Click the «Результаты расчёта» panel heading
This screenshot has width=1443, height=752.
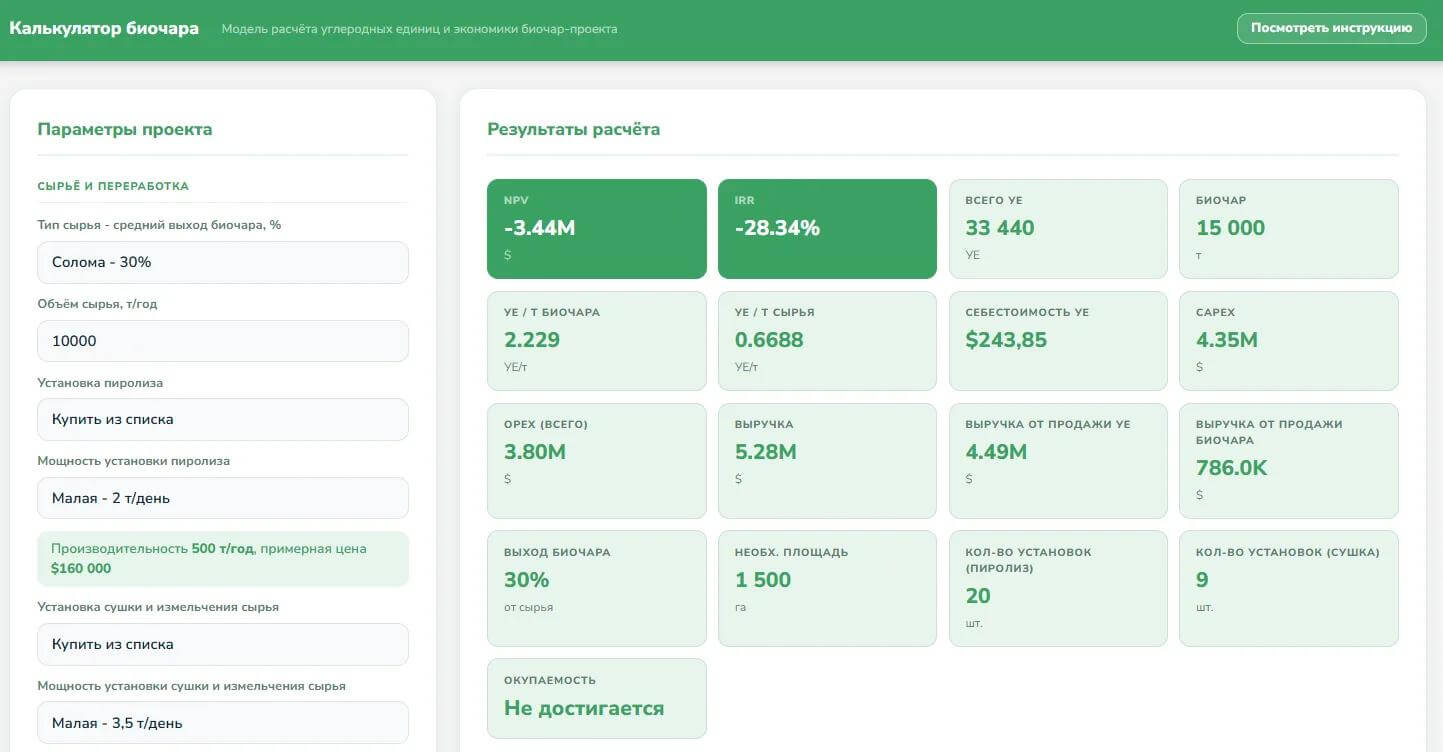tap(574, 129)
